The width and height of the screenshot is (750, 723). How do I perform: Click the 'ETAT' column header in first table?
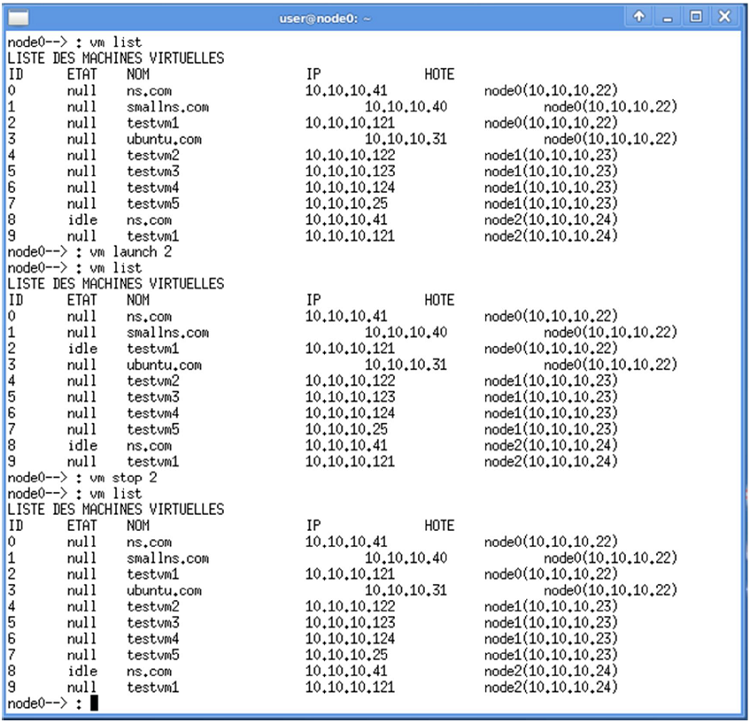pyautogui.click(x=83, y=74)
